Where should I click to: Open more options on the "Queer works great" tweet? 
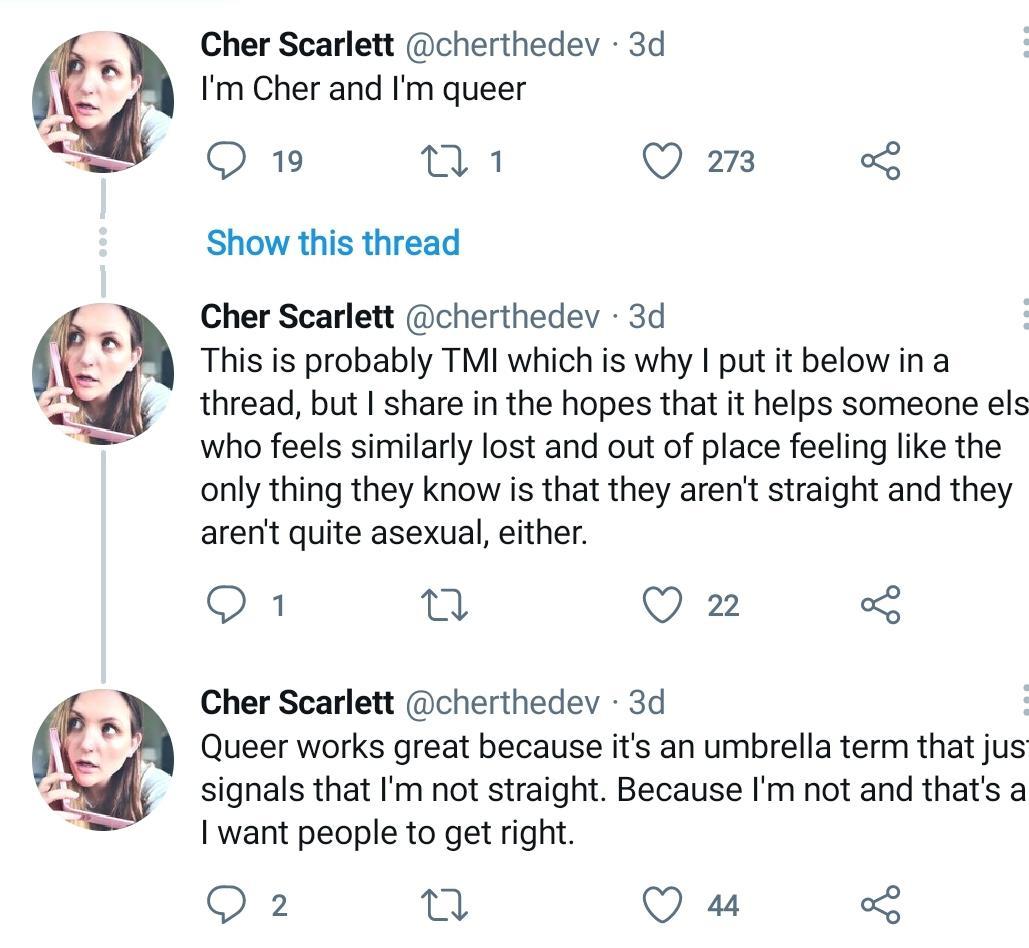1024,702
